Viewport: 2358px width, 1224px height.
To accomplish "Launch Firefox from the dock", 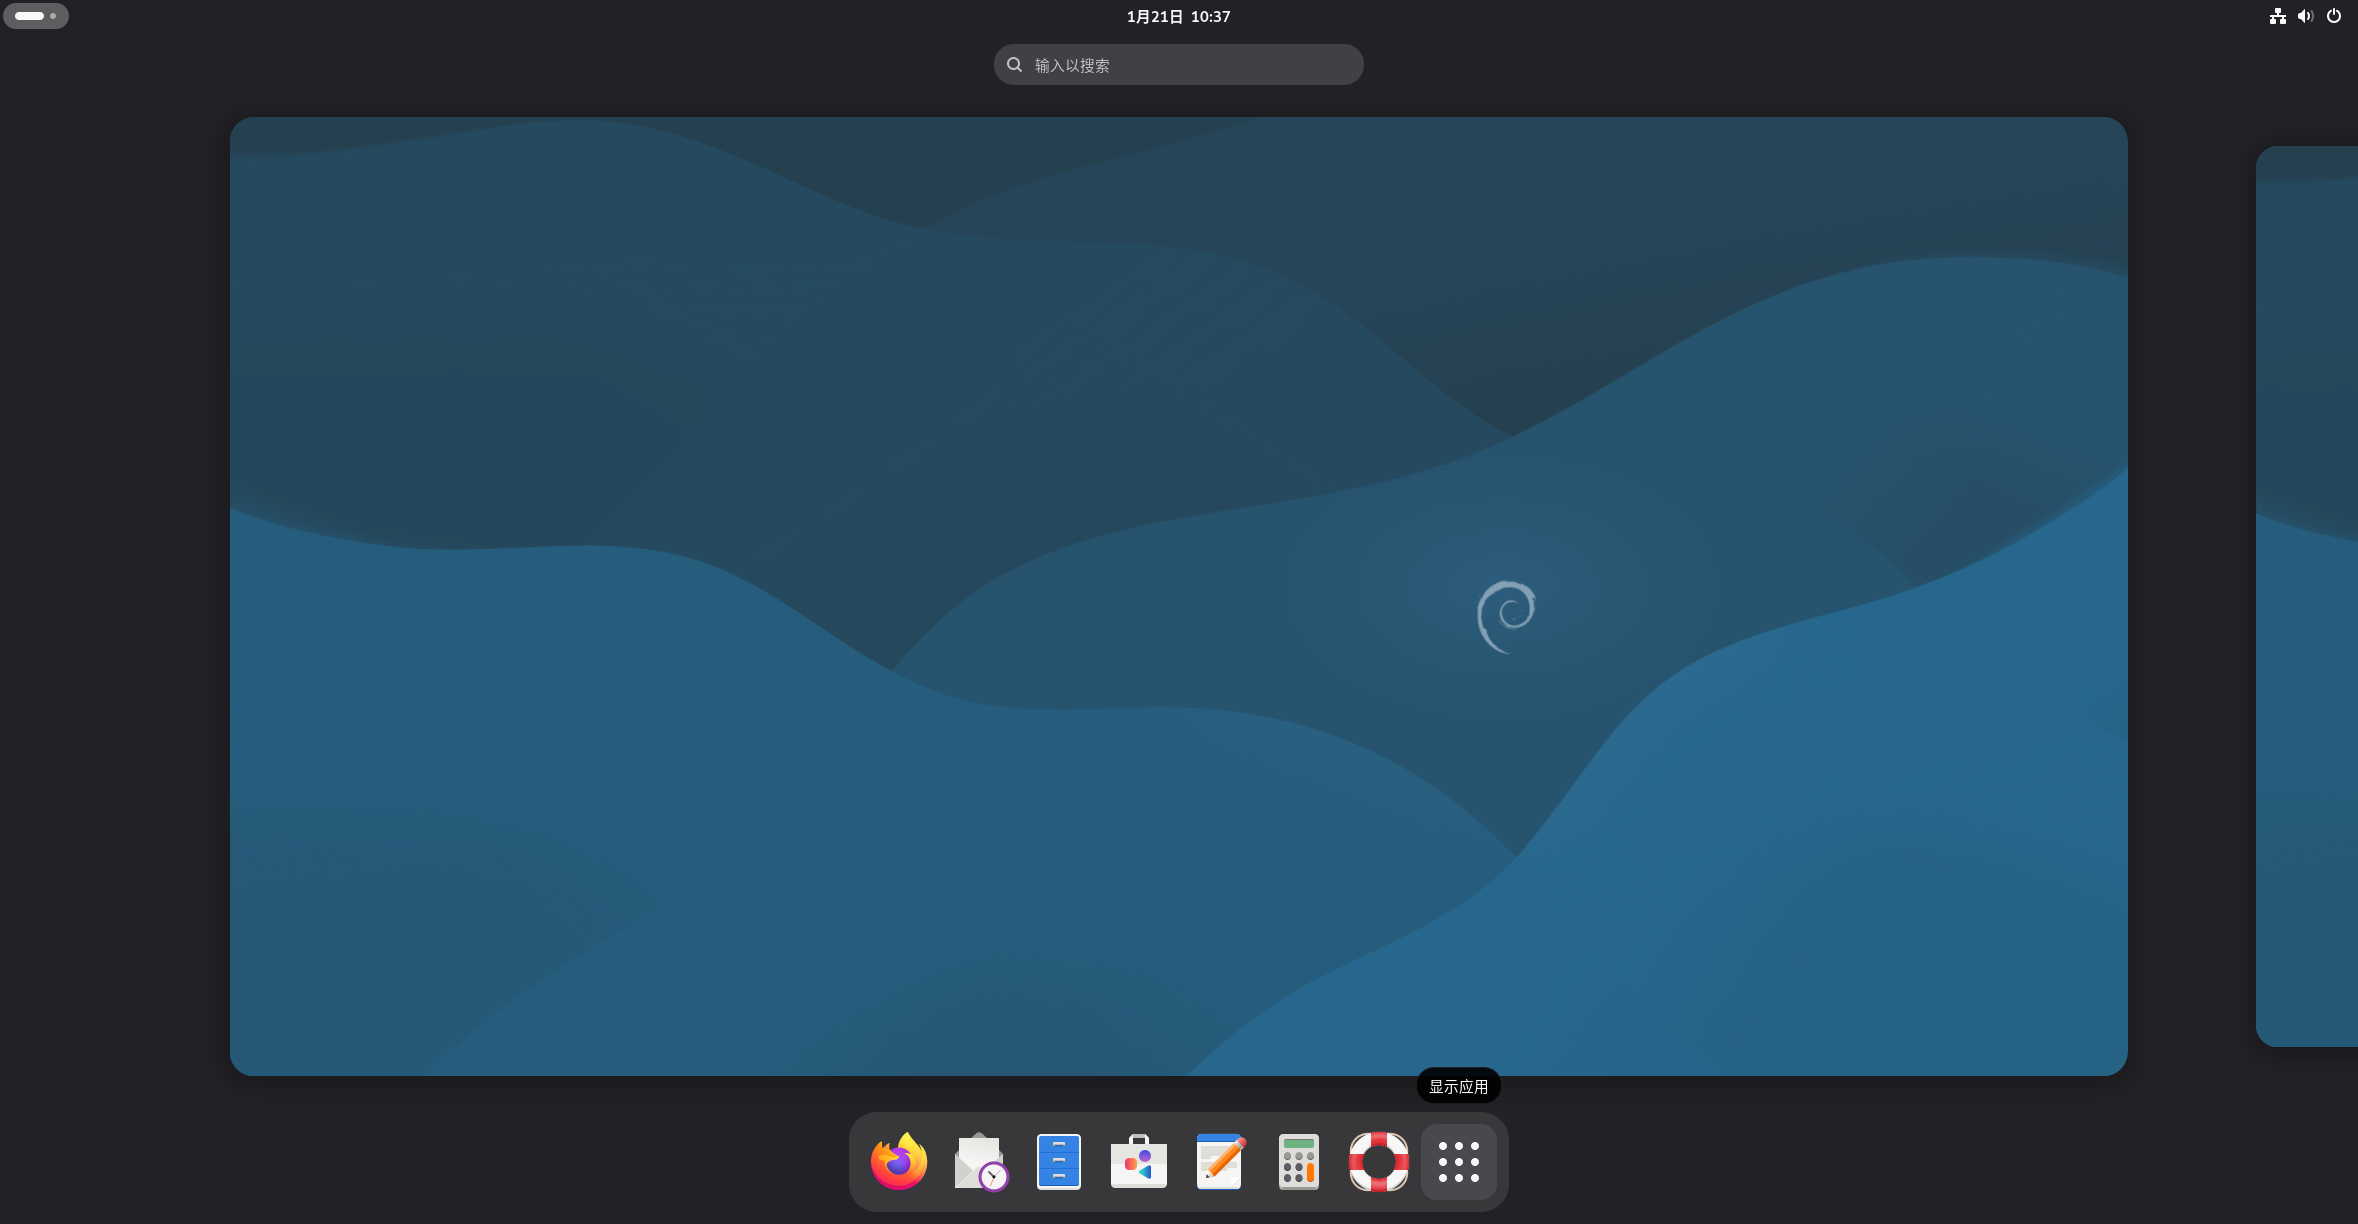I will 898,1162.
